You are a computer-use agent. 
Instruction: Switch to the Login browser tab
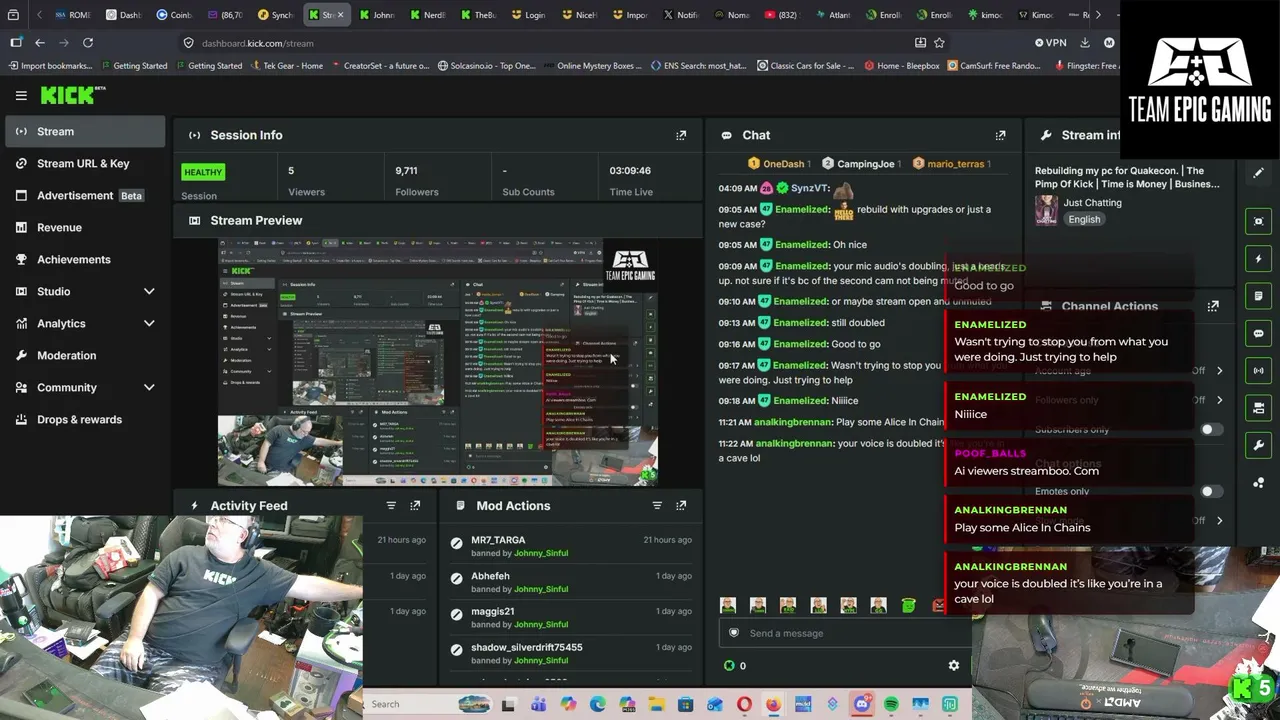tap(528, 15)
